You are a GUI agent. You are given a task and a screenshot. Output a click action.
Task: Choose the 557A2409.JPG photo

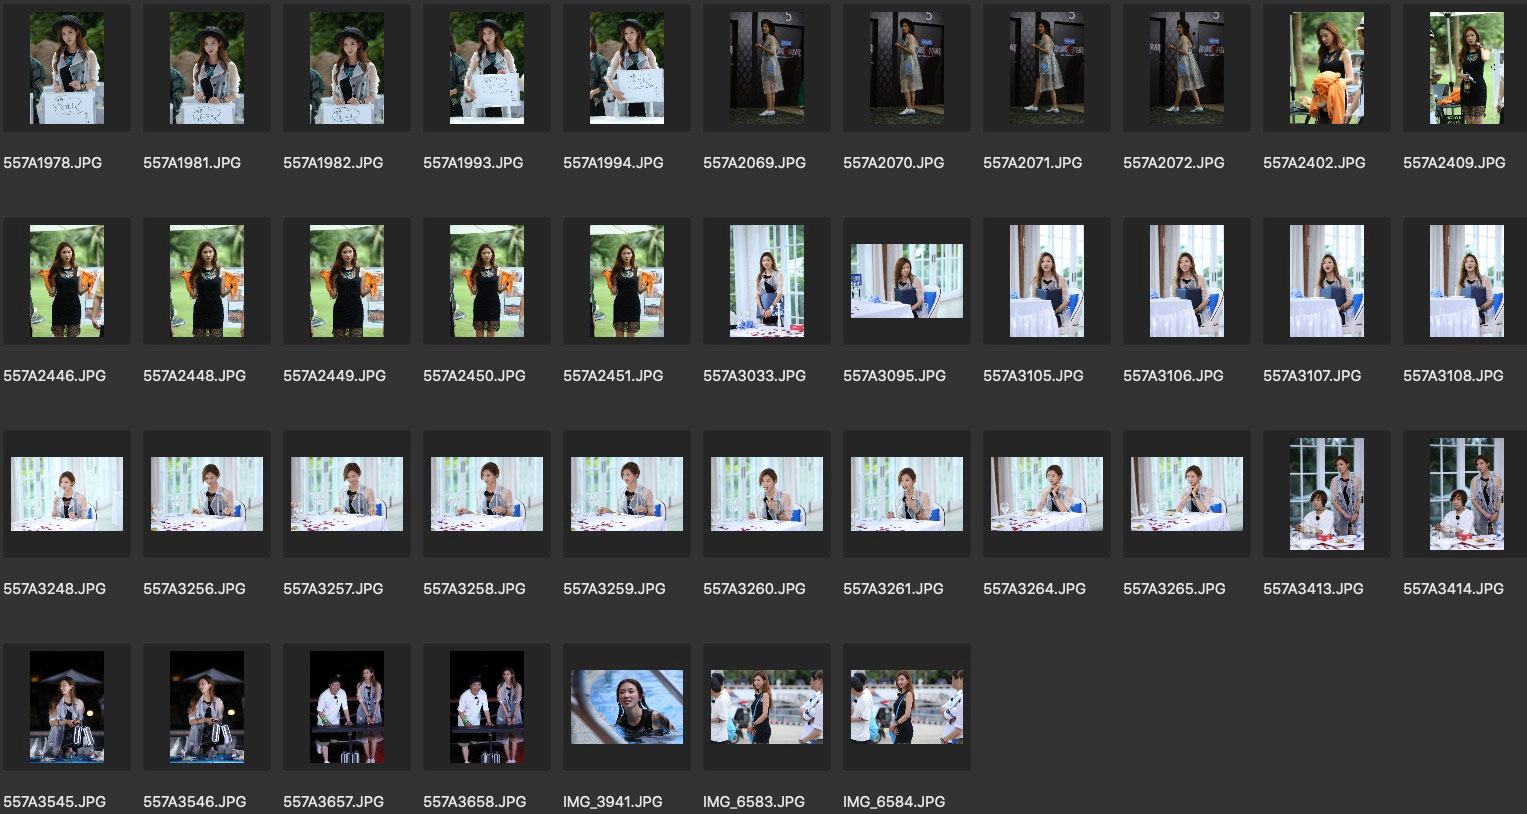1466,68
